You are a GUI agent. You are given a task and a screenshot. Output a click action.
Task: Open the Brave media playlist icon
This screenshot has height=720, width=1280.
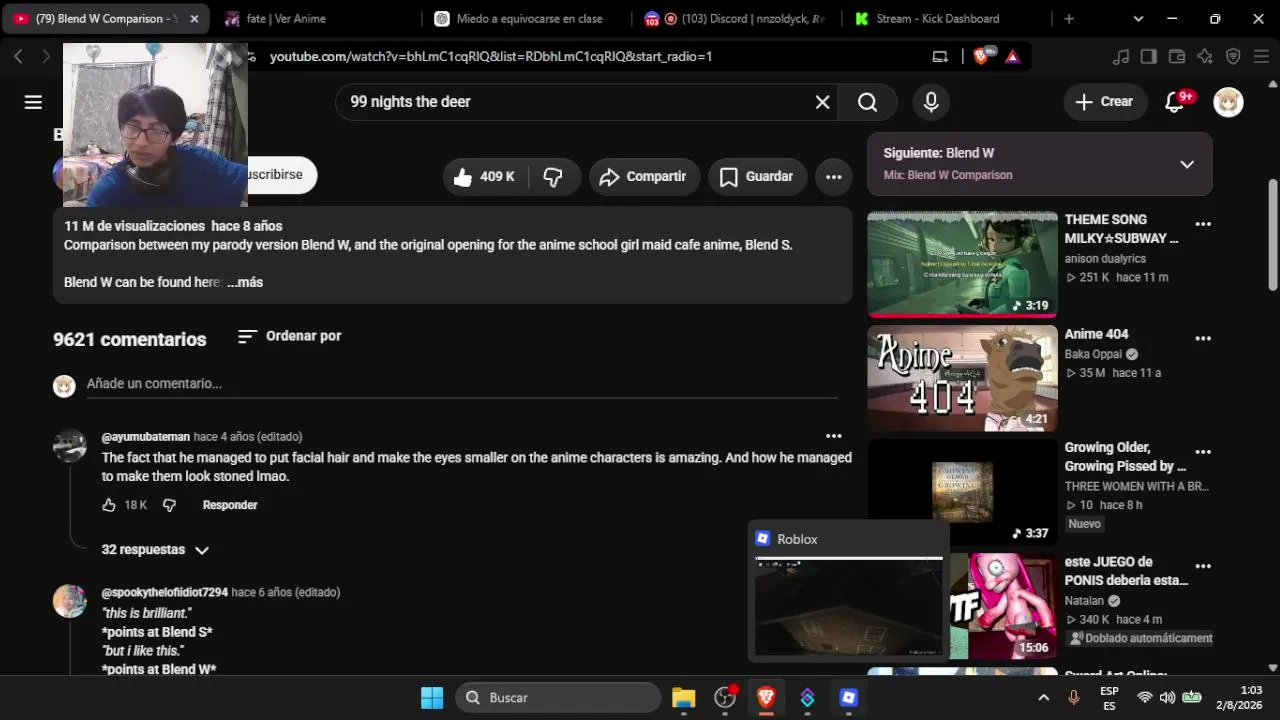[1121, 57]
